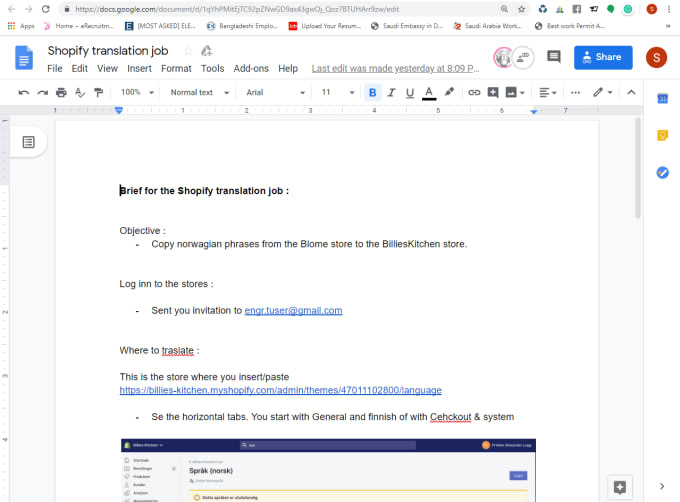Expand the side panel with the arrow
Viewport: 680px width, 502px height.
click(662, 486)
